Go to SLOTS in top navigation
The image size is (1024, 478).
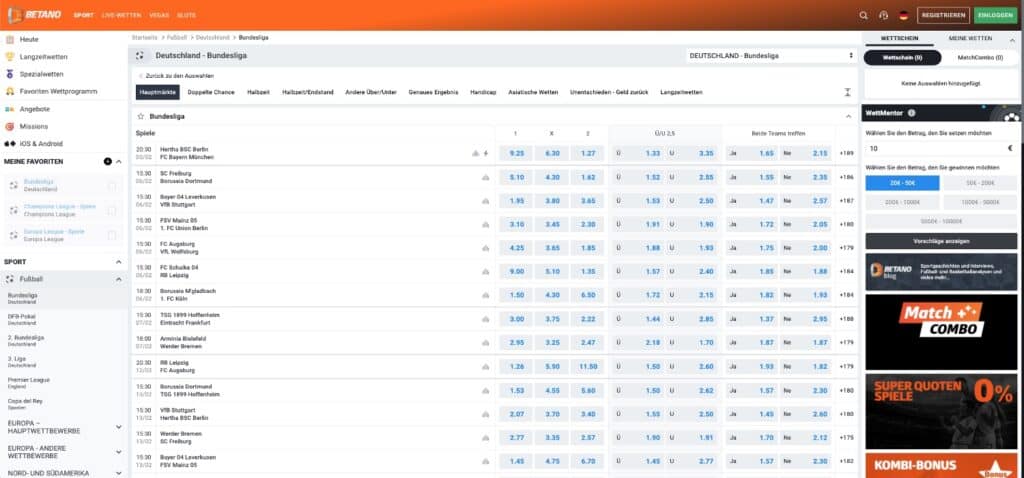pyautogui.click(x=186, y=15)
